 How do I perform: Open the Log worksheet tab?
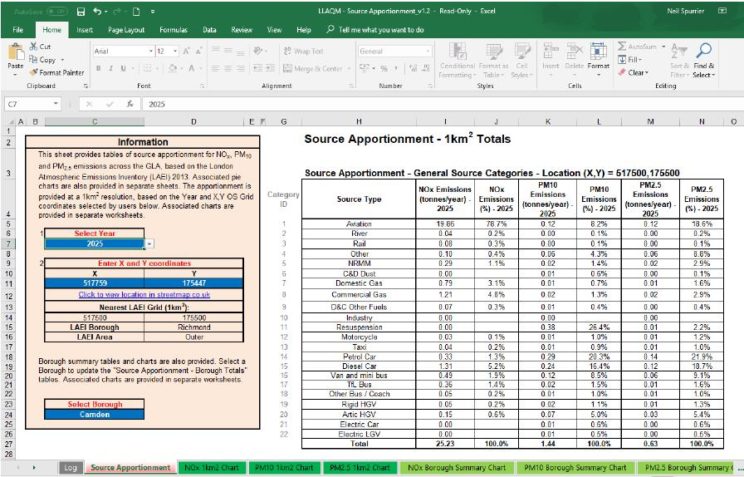(x=70, y=468)
